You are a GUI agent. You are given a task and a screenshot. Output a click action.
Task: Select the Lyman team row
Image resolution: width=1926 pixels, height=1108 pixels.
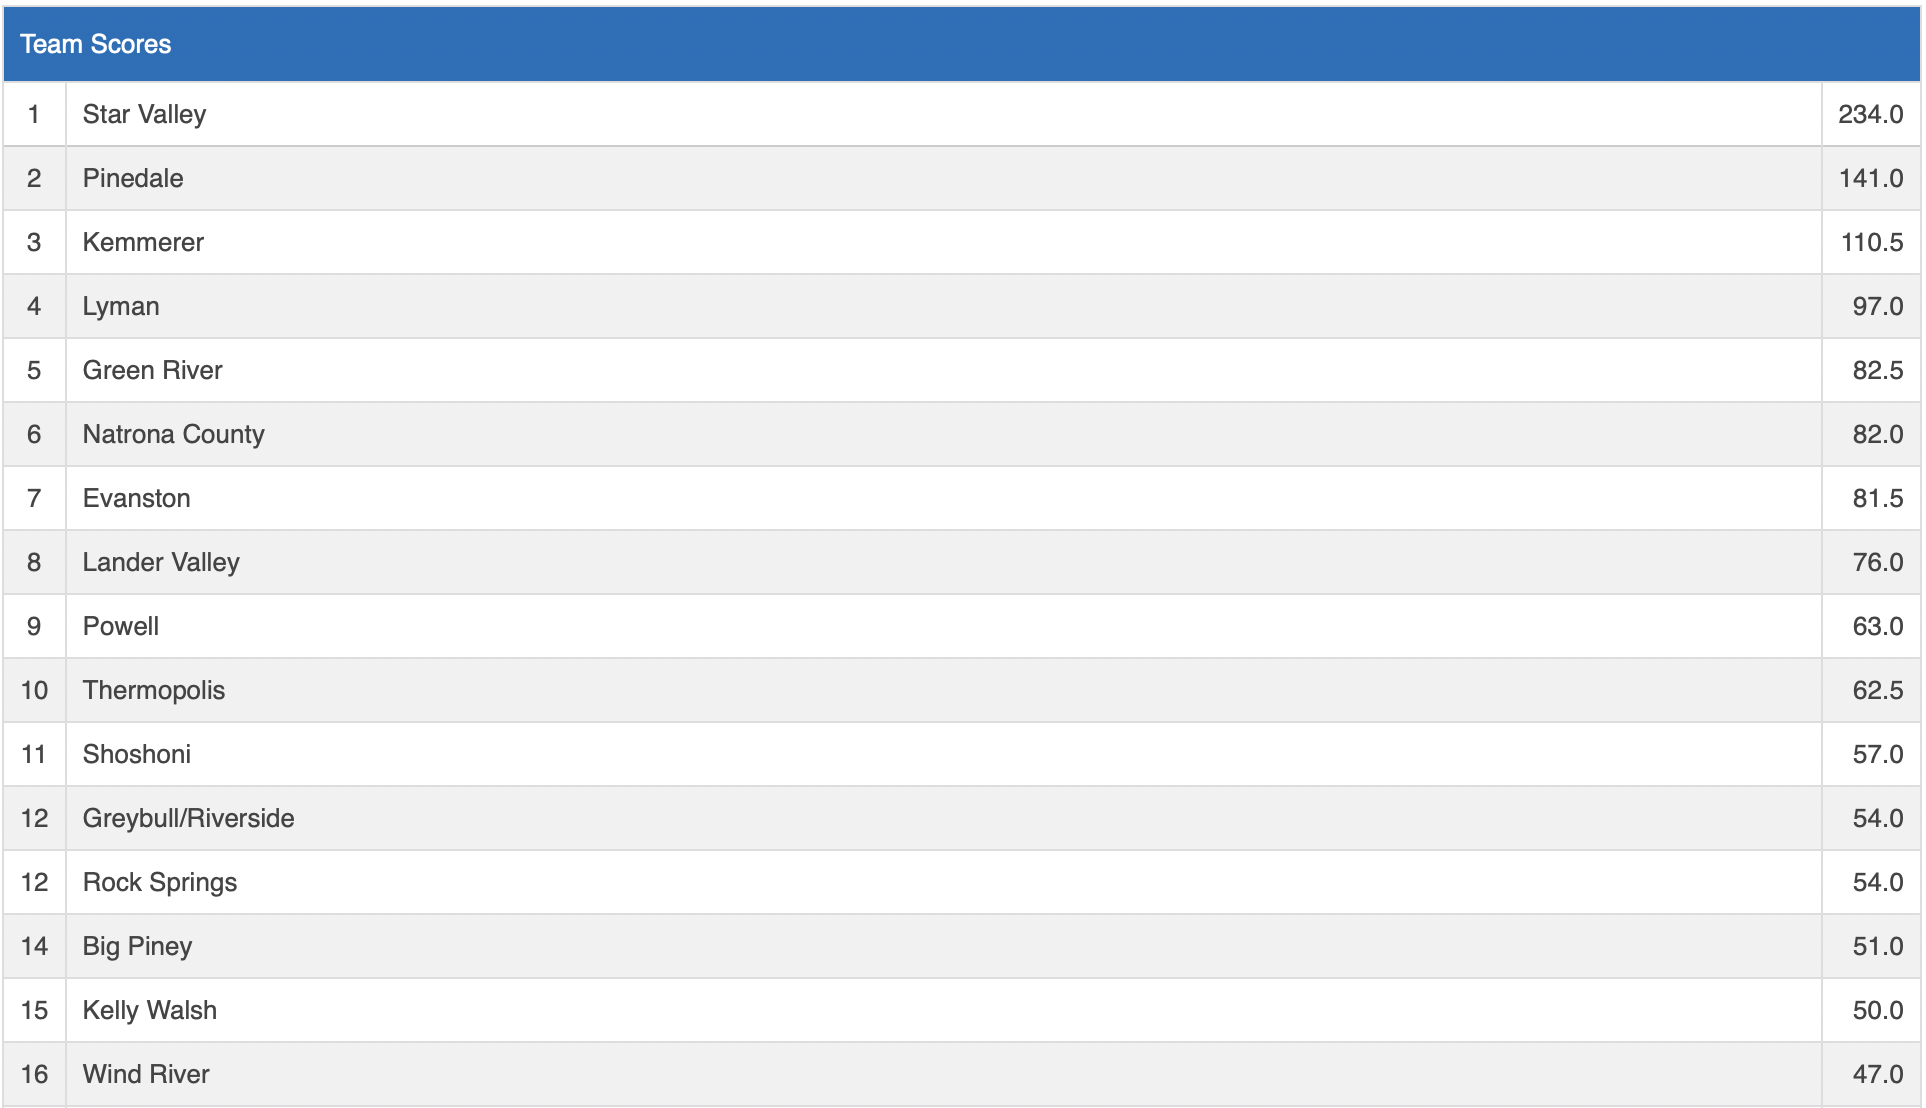pos(121,306)
